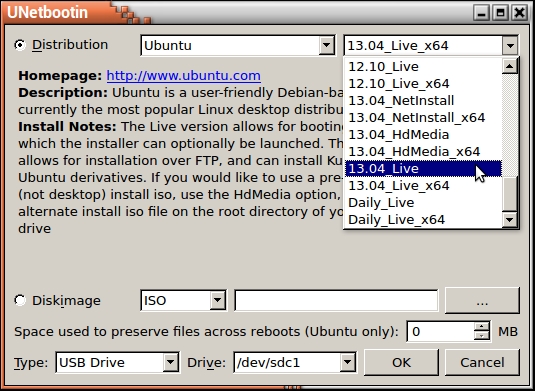Click the version list scrollbar thumb
The image size is (535, 391).
tap(510, 193)
